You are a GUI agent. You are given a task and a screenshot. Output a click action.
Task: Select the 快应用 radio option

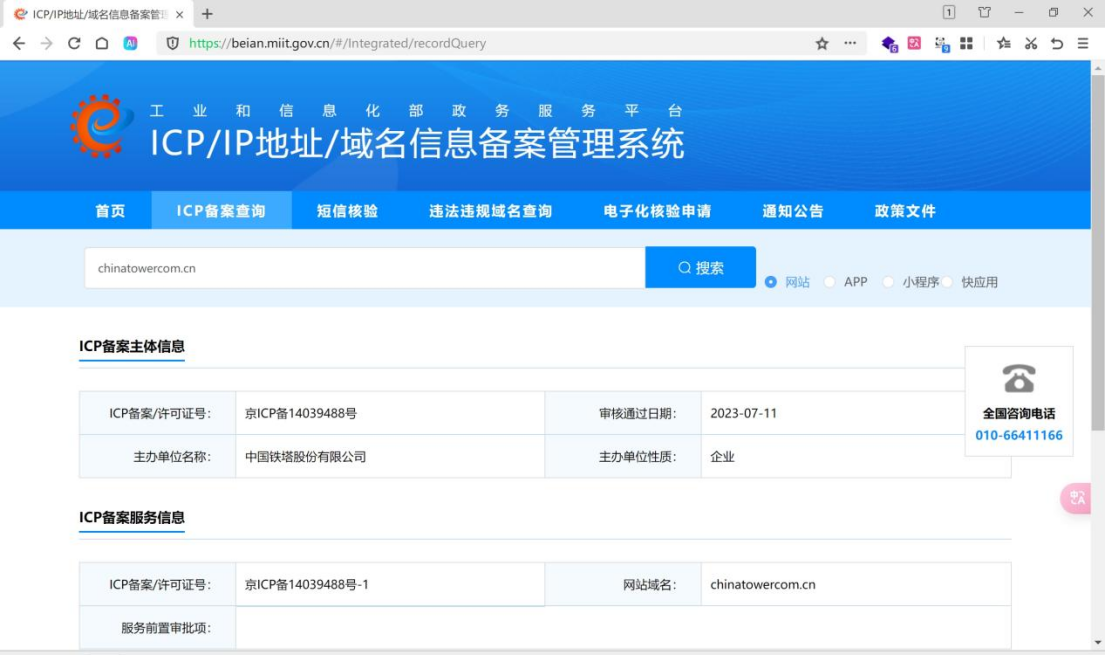(948, 282)
